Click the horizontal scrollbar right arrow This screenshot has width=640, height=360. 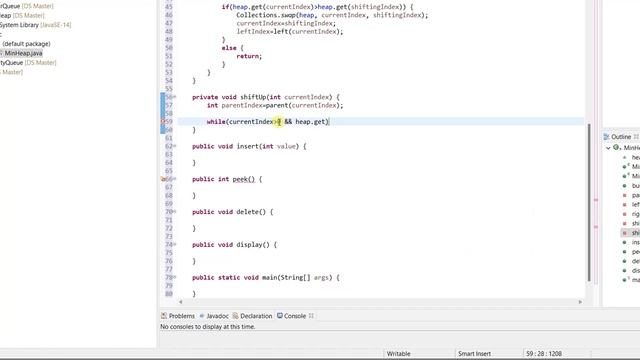coord(580,302)
